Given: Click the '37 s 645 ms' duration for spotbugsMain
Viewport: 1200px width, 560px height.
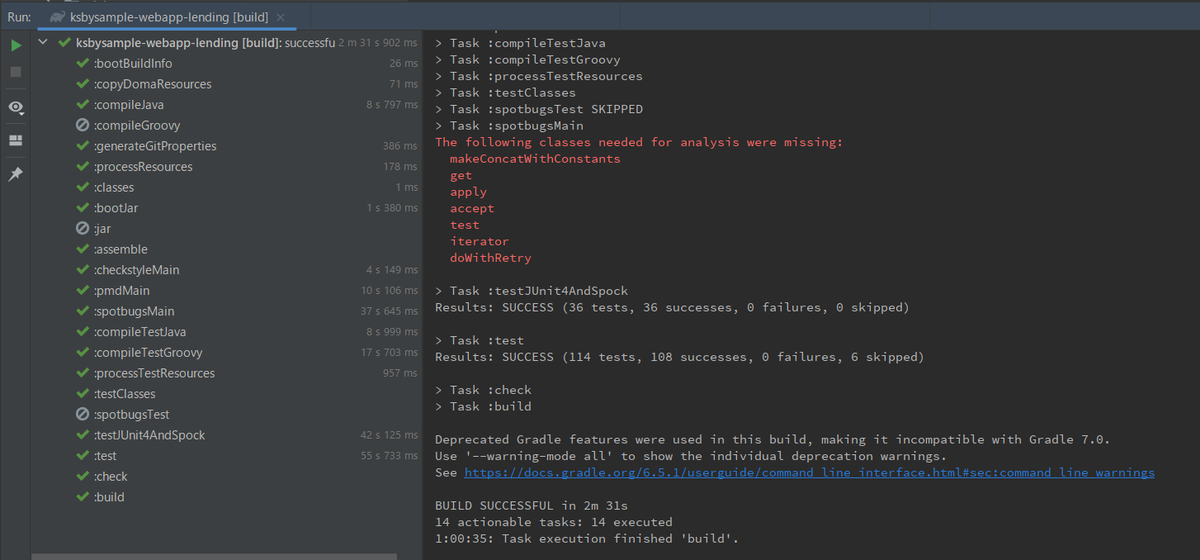Looking at the screenshot, I should point(389,311).
